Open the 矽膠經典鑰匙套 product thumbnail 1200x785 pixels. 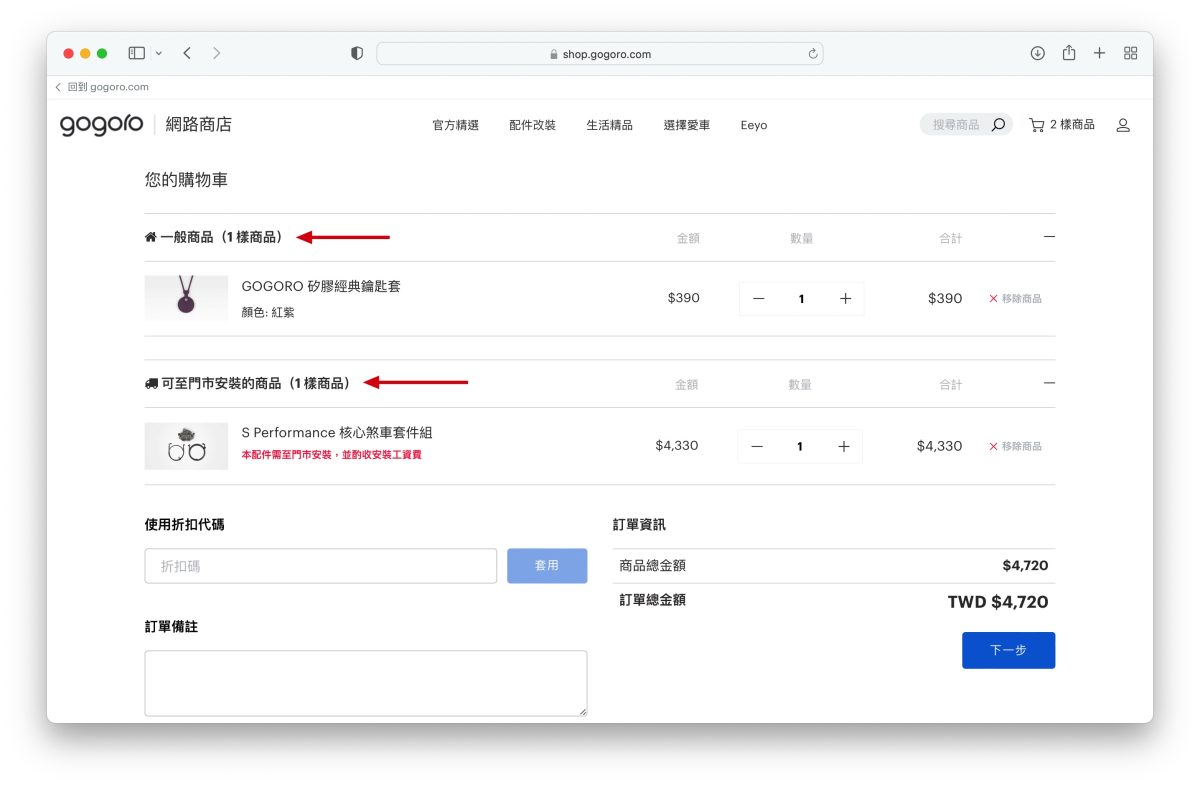click(x=186, y=298)
